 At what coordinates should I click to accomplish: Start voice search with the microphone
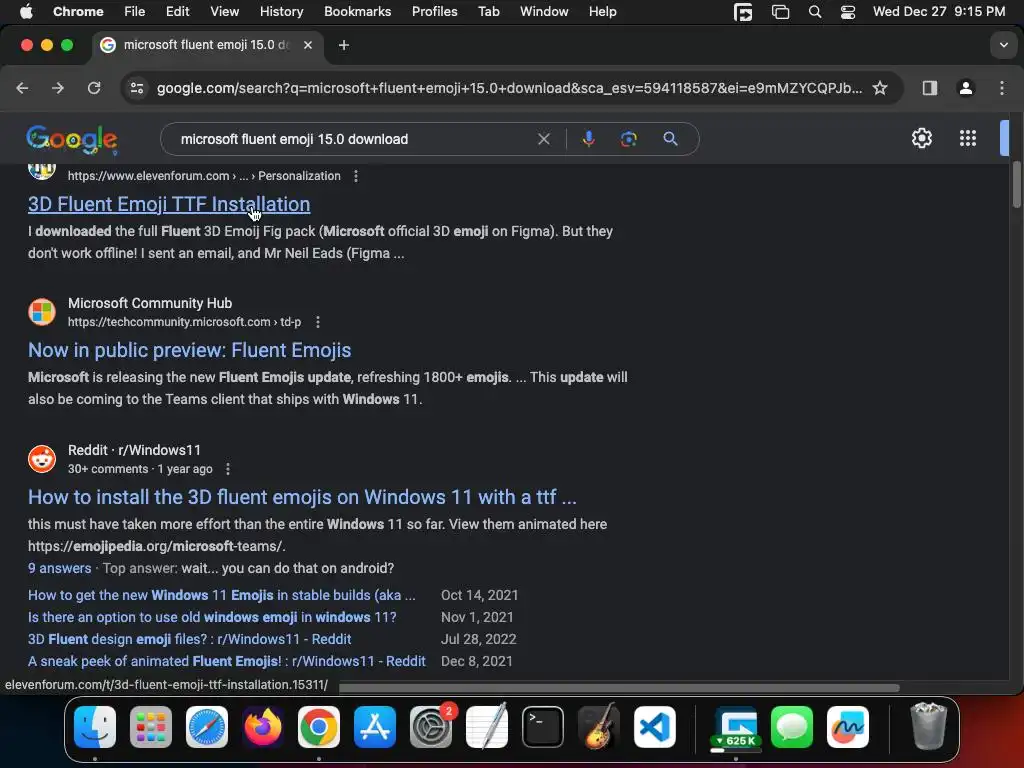point(588,139)
